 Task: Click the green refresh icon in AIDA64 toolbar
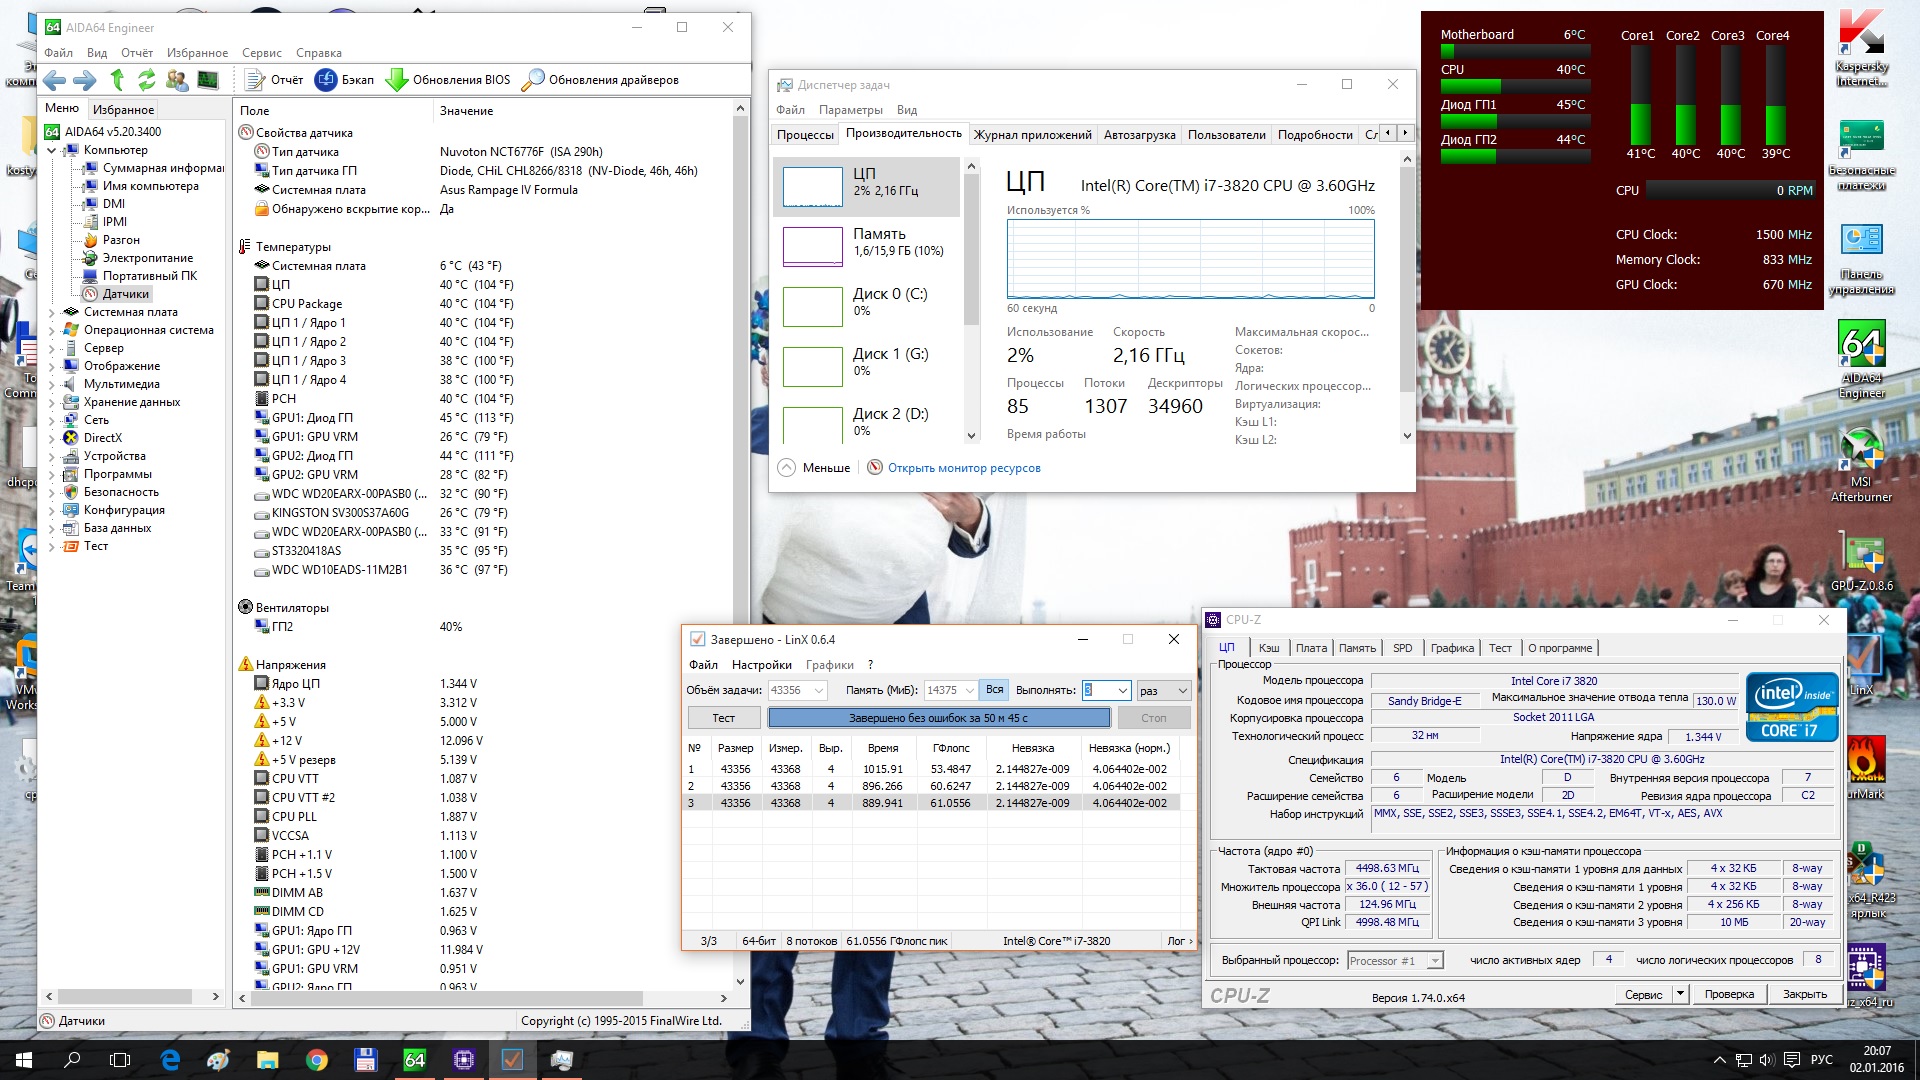[x=147, y=80]
